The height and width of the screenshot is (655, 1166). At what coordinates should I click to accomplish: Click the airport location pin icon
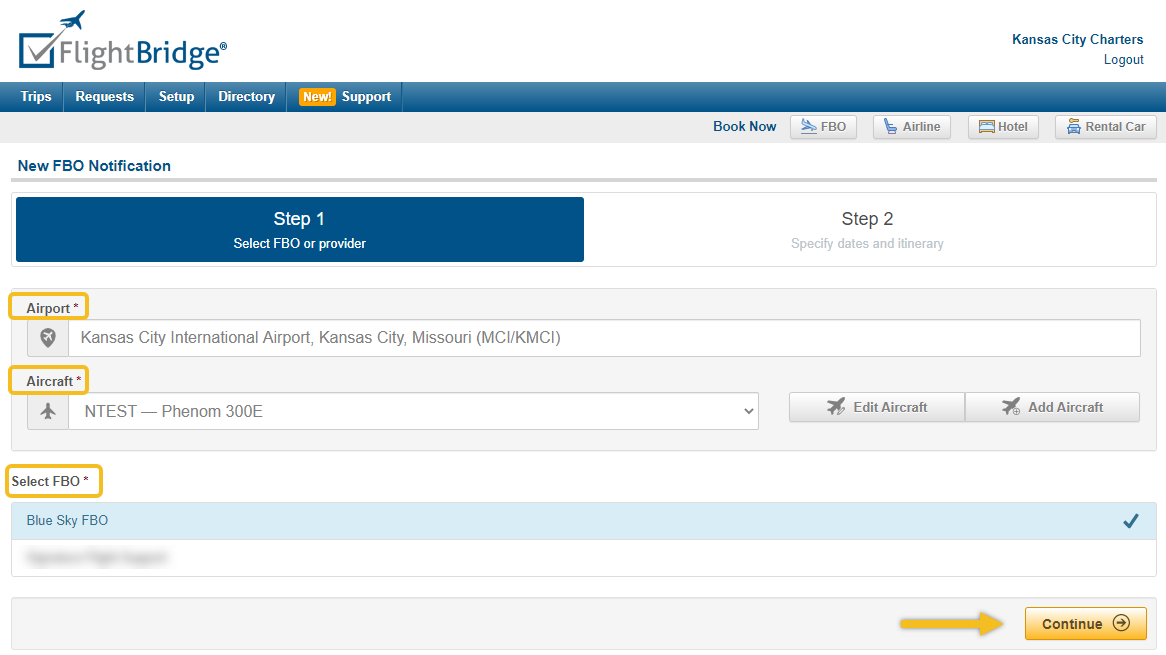47,337
